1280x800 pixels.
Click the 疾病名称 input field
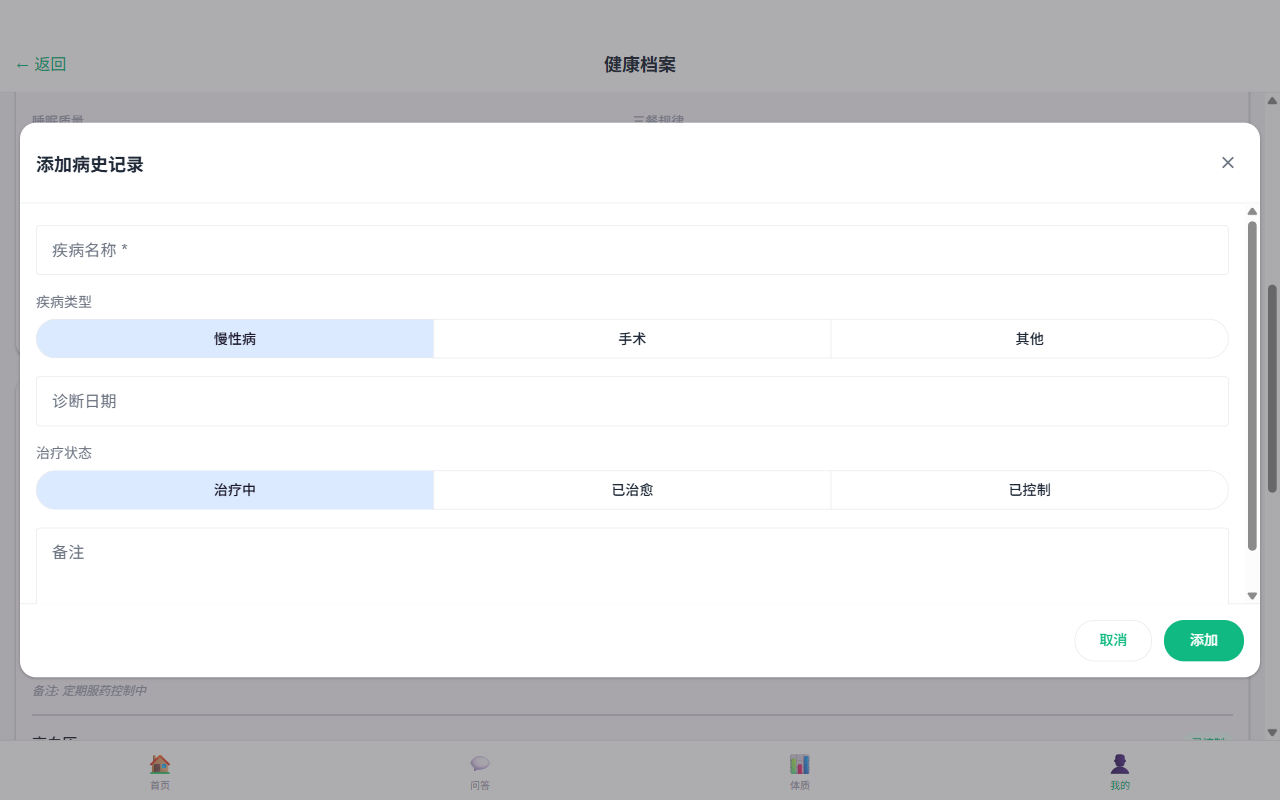click(x=632, y=250)
